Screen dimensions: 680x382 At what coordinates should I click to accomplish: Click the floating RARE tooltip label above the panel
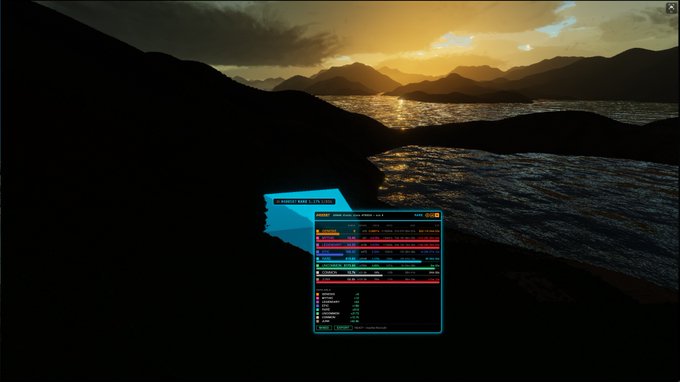[304, 202]
